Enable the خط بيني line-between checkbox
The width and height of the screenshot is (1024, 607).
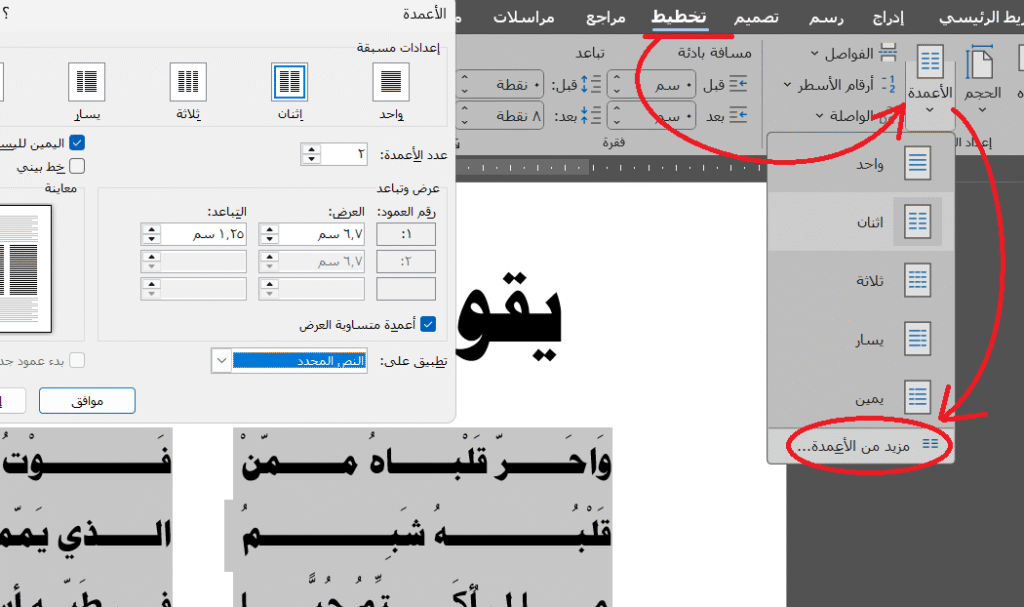coord(77,166)
